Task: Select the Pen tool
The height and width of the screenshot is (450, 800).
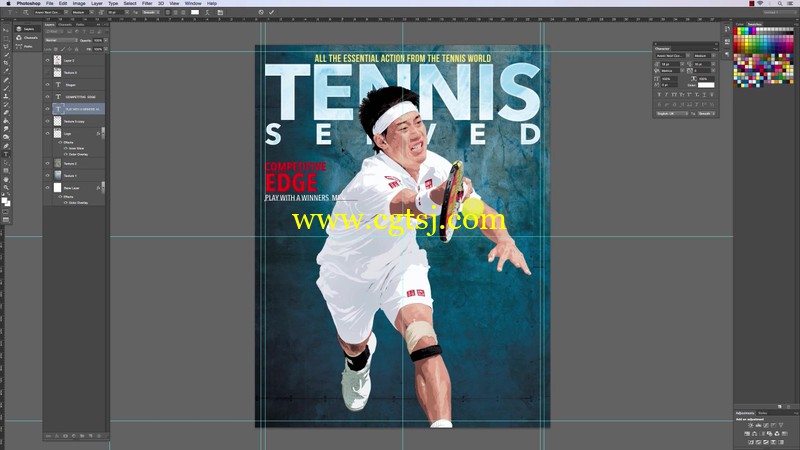Action: [6, 145]
